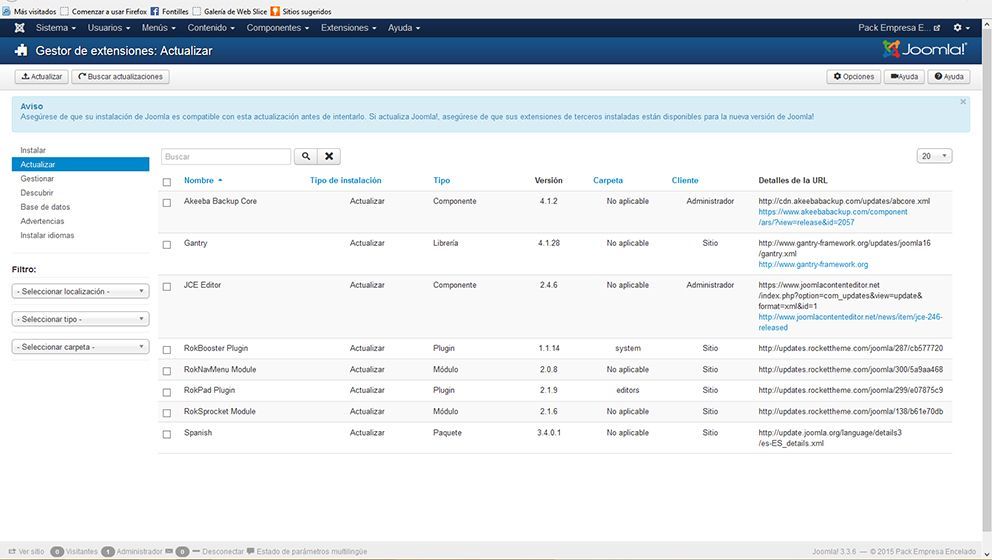Click the Facebook Fontilles bookmark icon
This screenshot has width=992, height=560.
click(154, 11)
